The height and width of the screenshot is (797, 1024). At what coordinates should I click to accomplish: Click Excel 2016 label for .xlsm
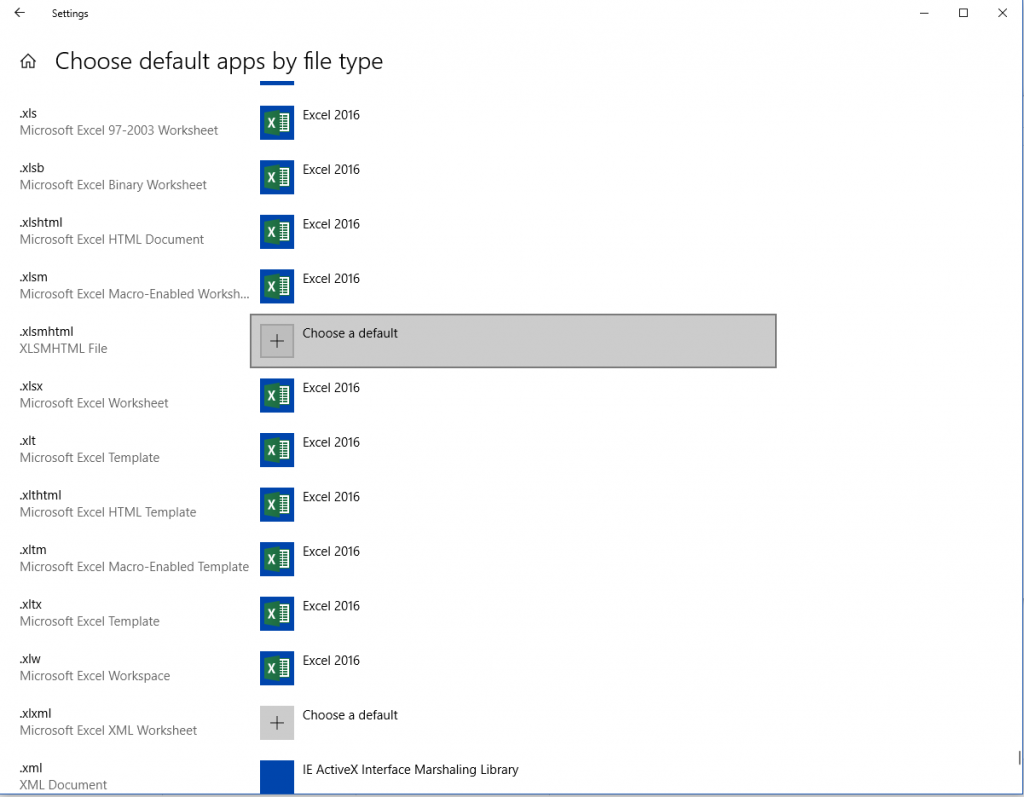pyautogui.click(x=331, y=279)
